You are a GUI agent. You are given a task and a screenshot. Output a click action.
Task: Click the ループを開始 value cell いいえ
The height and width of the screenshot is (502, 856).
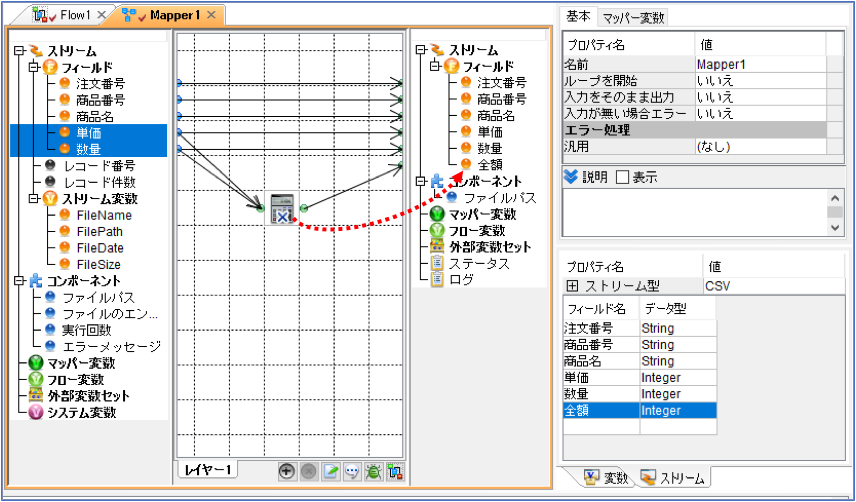(x=761, y=81)
